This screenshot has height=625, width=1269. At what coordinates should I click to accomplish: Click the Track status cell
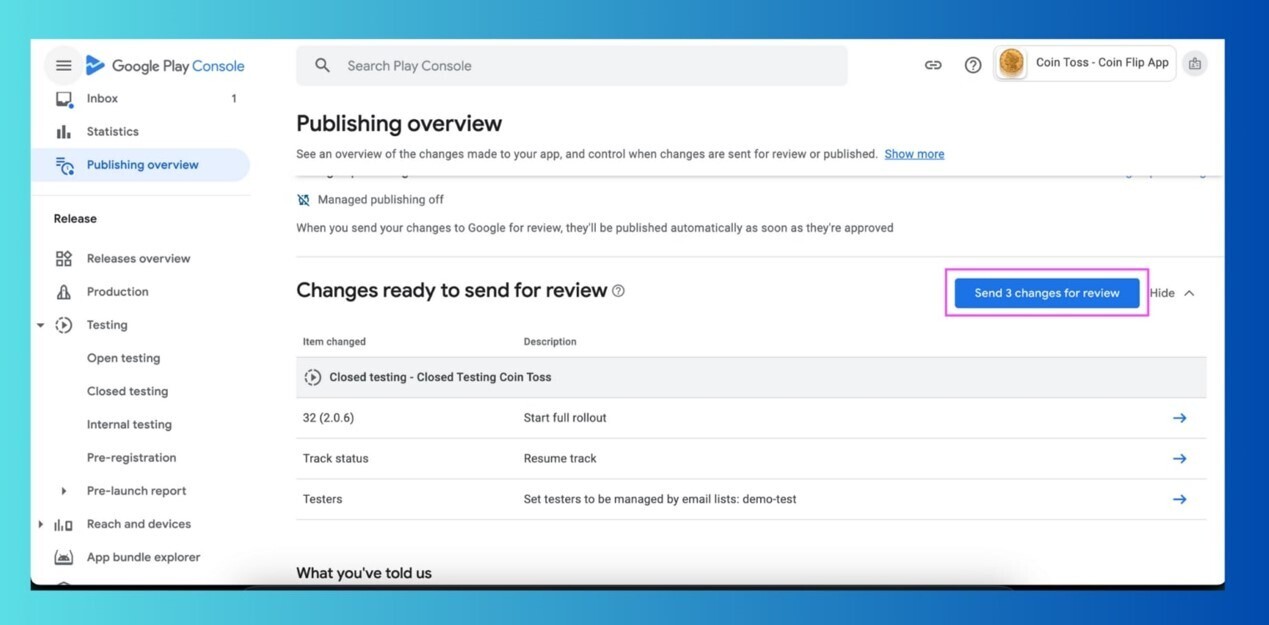tap(335, 459)
